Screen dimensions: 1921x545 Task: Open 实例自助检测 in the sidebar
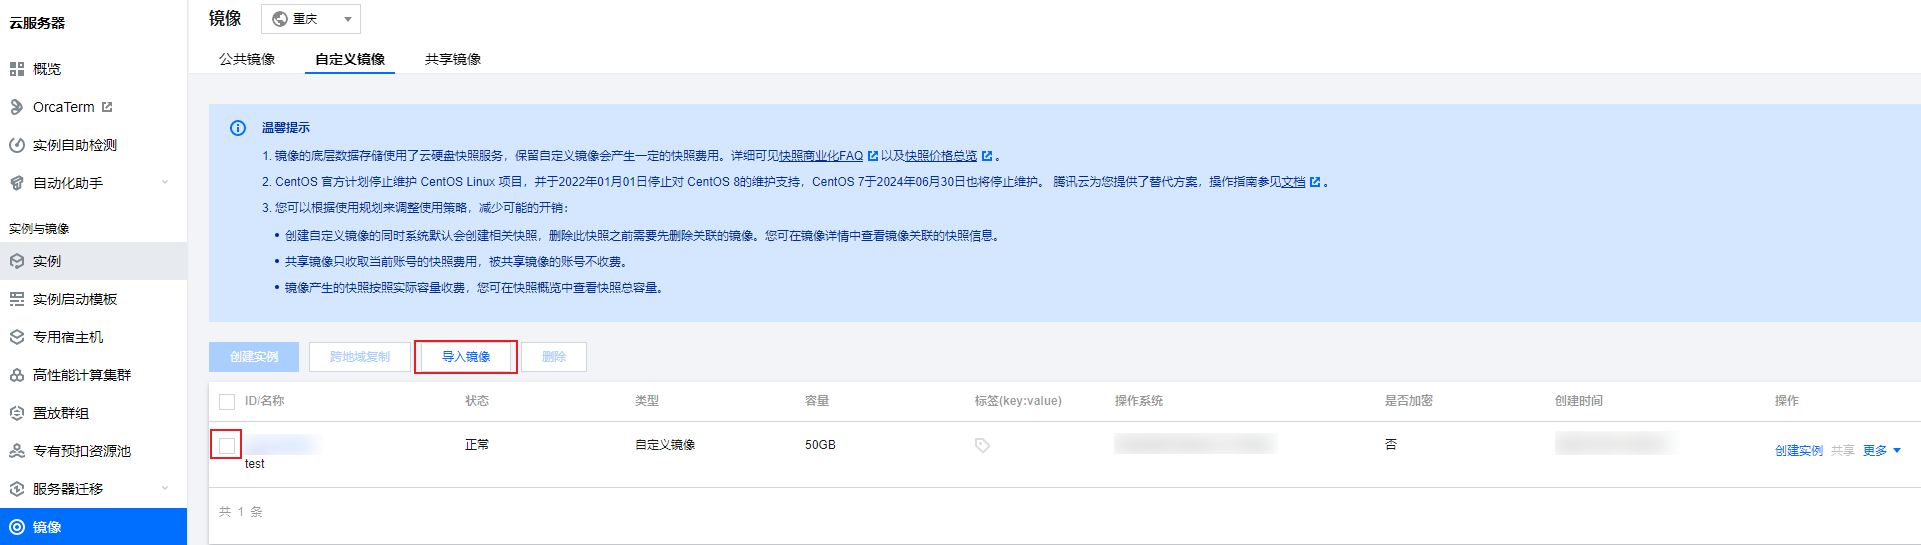coord(93,145)
